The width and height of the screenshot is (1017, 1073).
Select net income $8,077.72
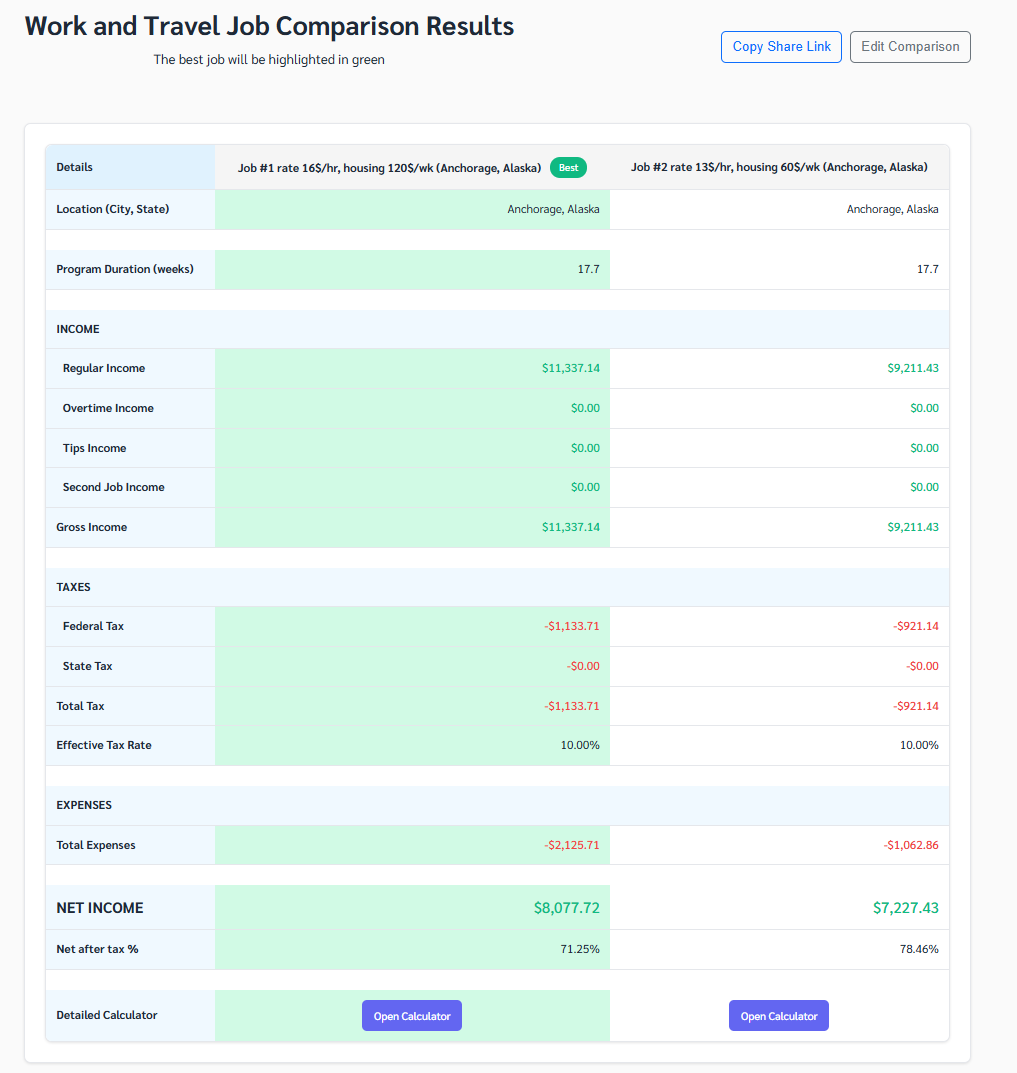[x=567, y=908]
